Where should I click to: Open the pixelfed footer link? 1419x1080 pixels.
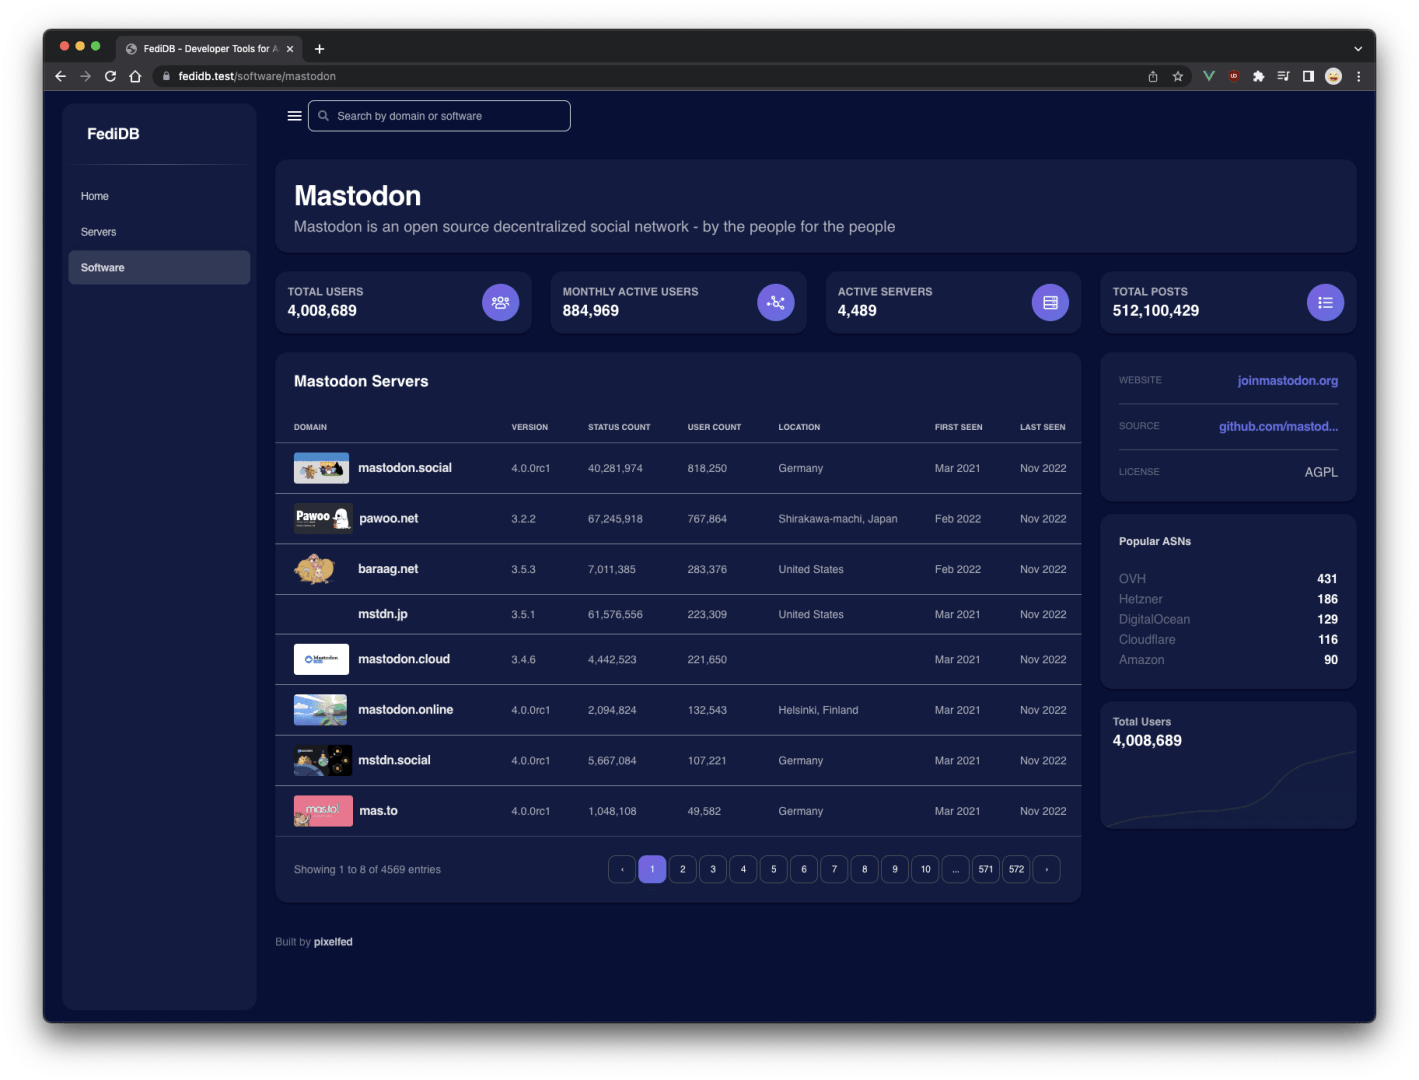(333, 942)
